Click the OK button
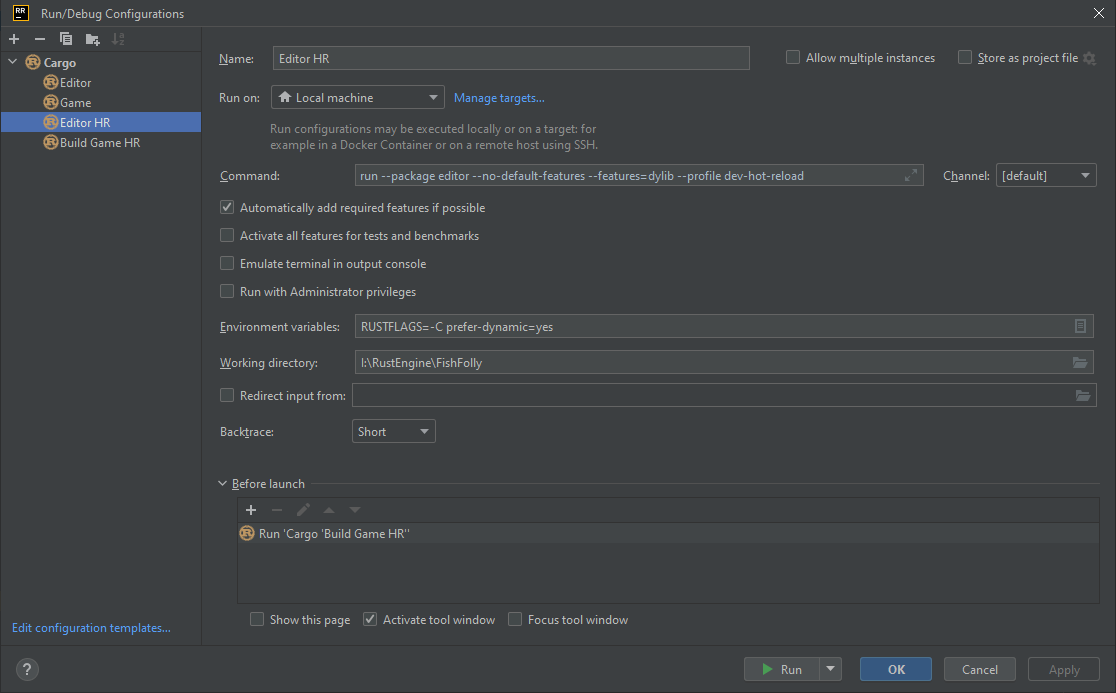Screen dimensions: 1116x693 (895, 669)
